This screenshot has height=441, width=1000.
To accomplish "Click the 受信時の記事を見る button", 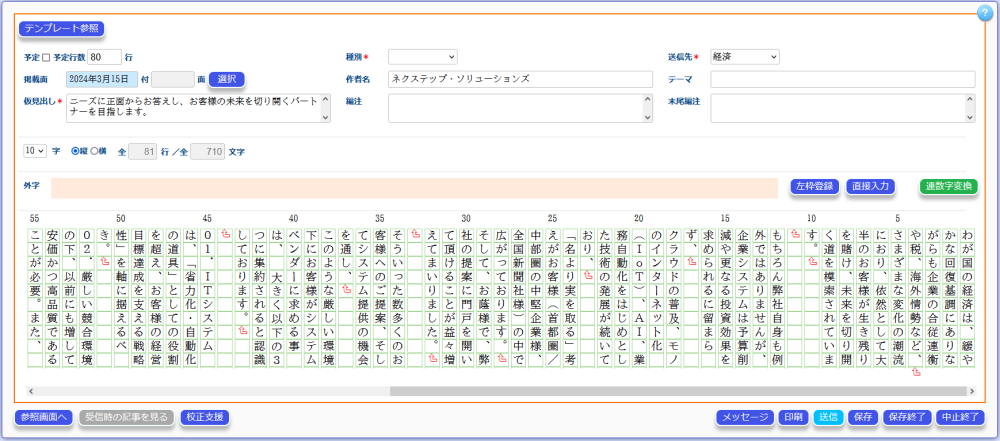I will click(x=126, y=417).
